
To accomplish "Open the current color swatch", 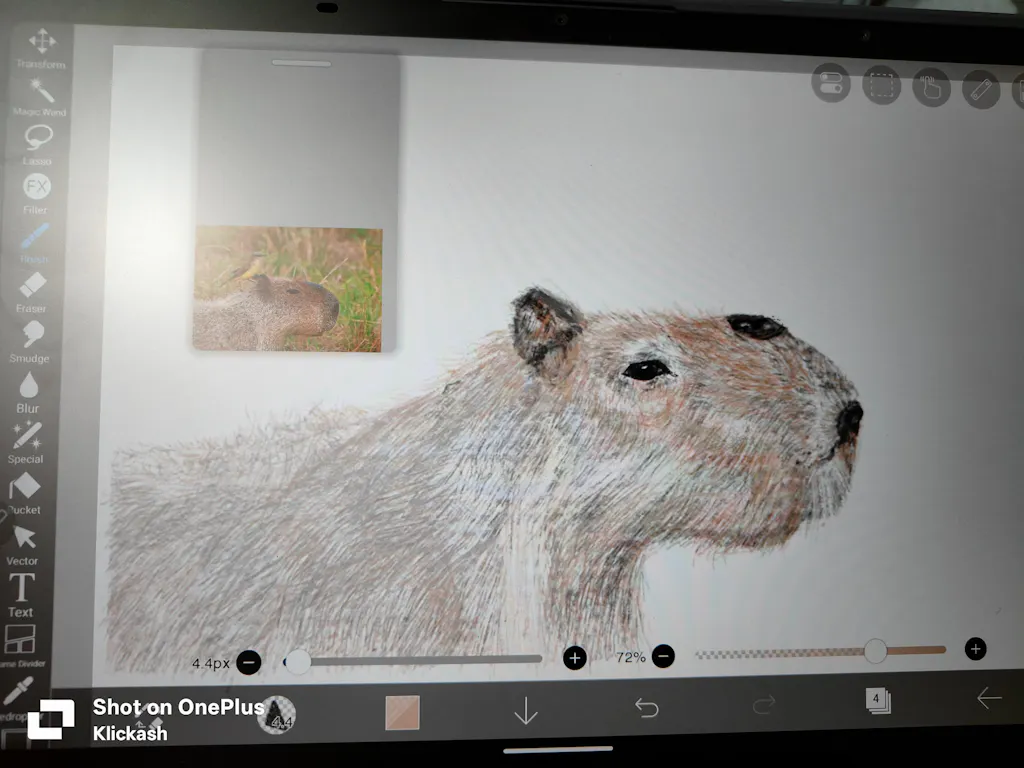I will click(402, 713).
